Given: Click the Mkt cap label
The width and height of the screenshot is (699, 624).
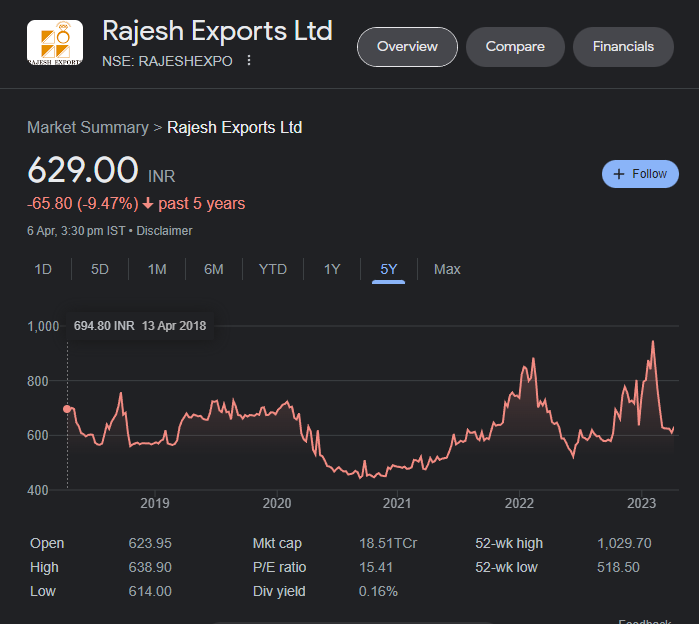Looking at the screenshot, I should click(277, 543).
